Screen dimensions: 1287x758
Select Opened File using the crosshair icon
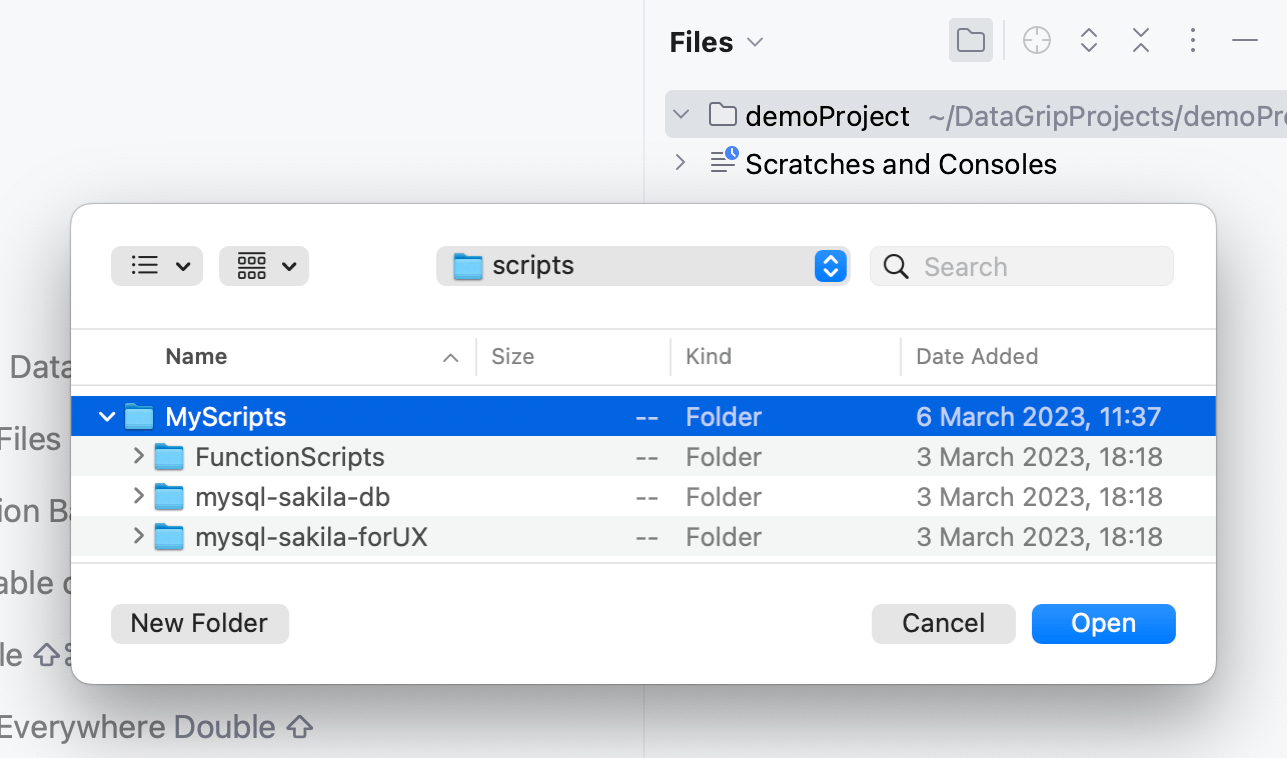(1036, 40)
